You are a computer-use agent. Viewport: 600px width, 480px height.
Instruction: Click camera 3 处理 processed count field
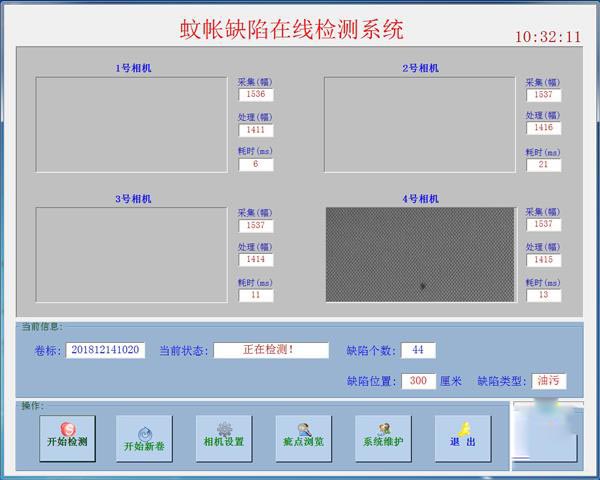255,260
